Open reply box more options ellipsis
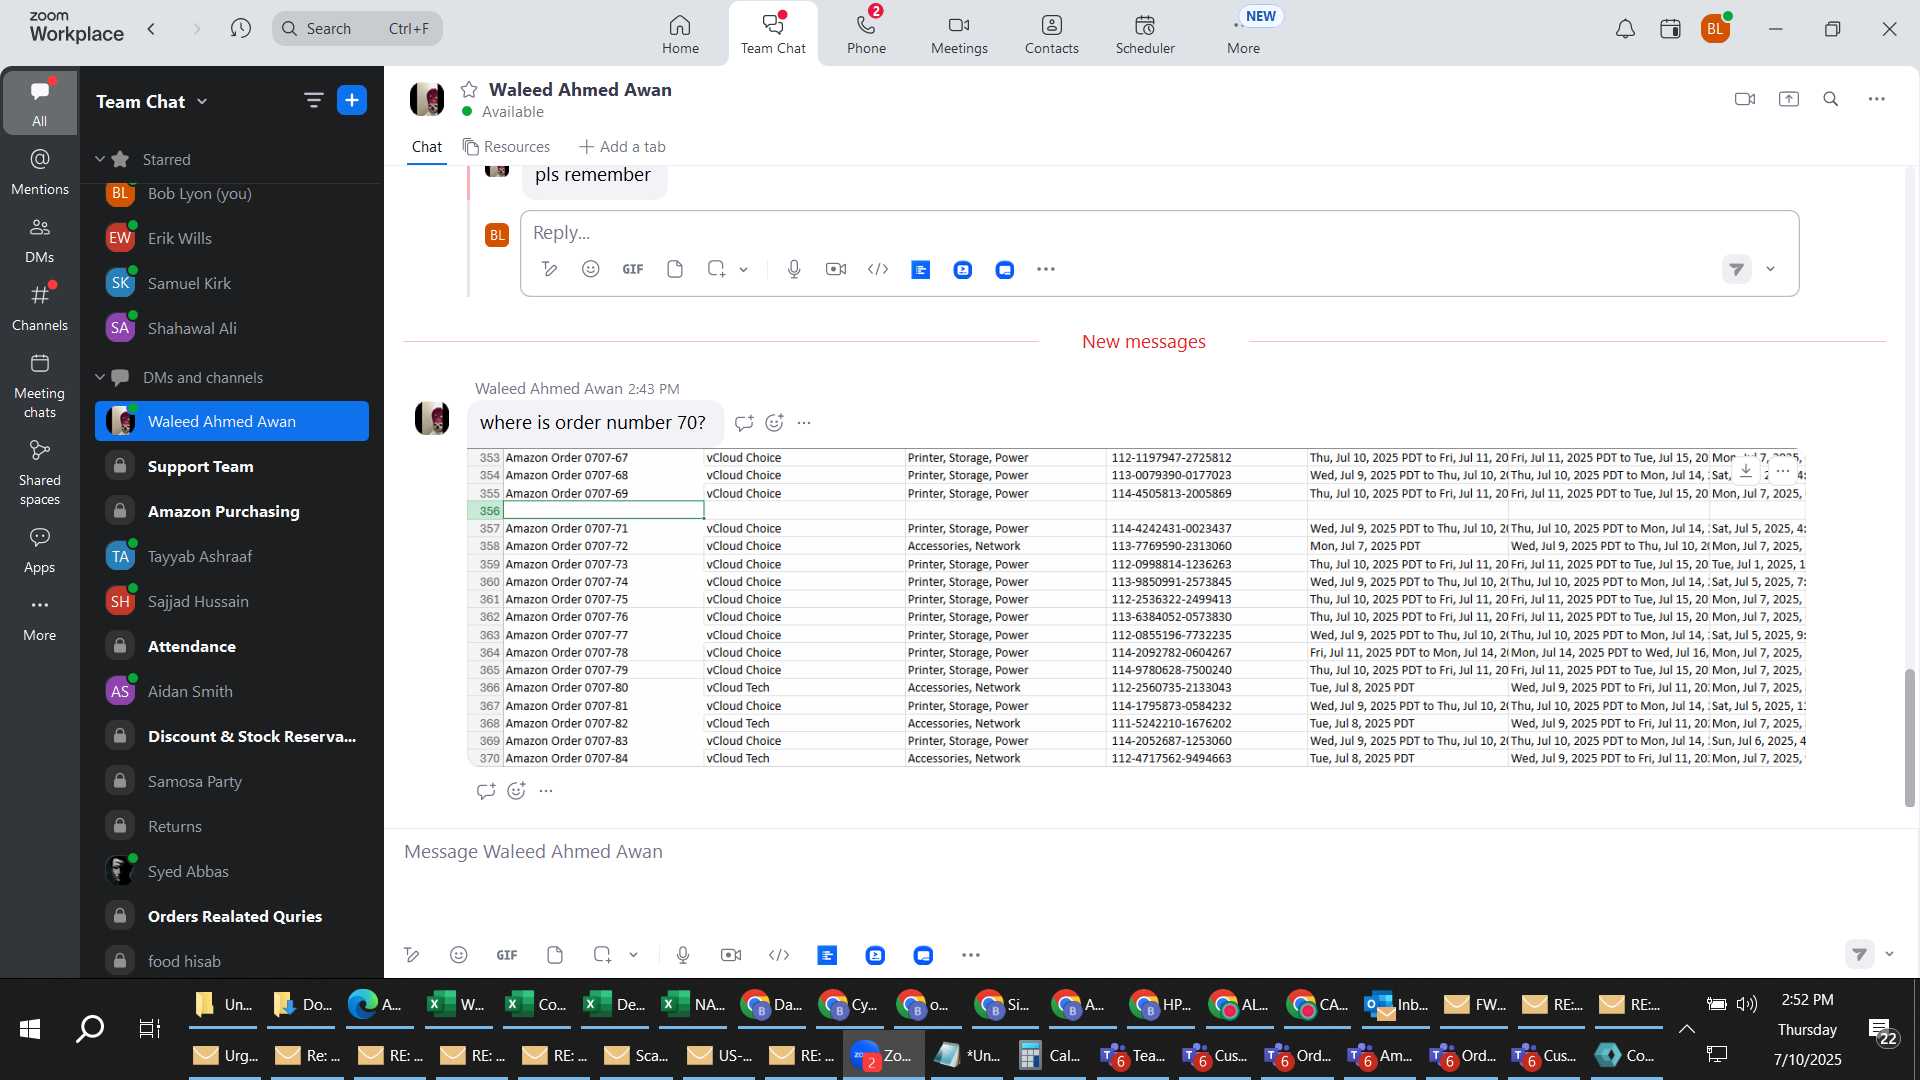 tap(1046, 269)
